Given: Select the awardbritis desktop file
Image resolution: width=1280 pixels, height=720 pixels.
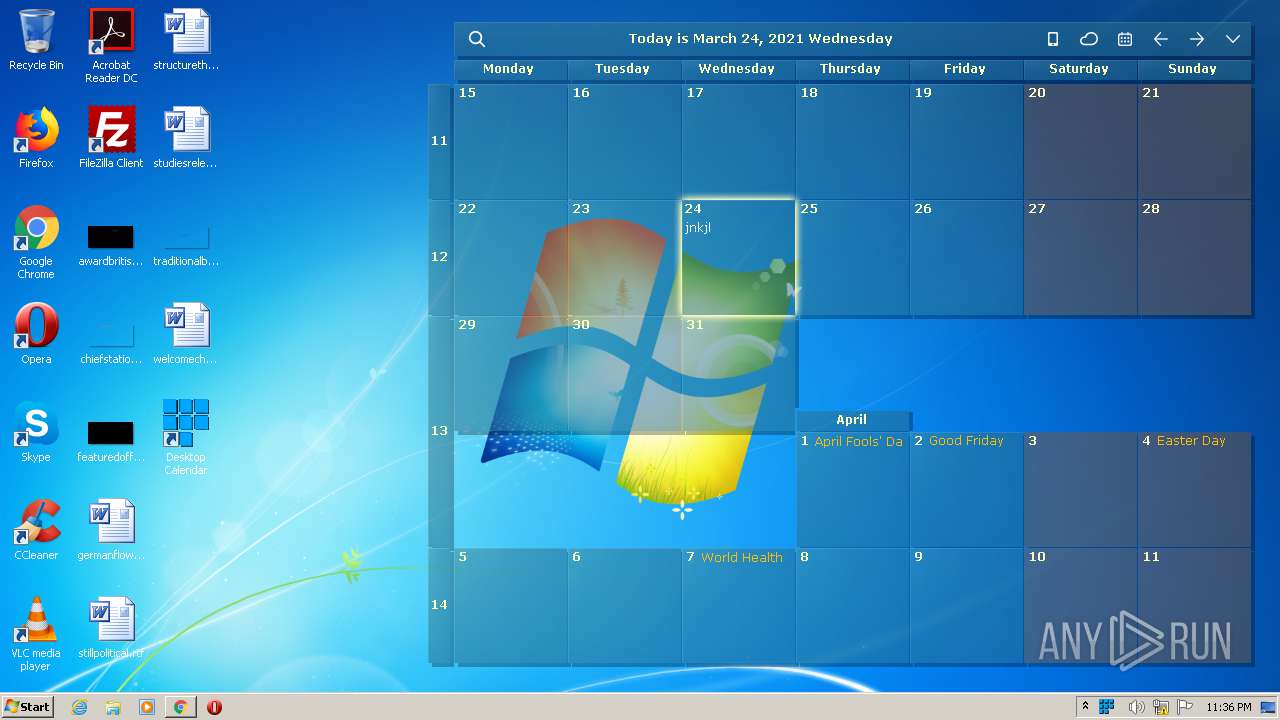Looking at the screenshot, I should click(111, 247).
